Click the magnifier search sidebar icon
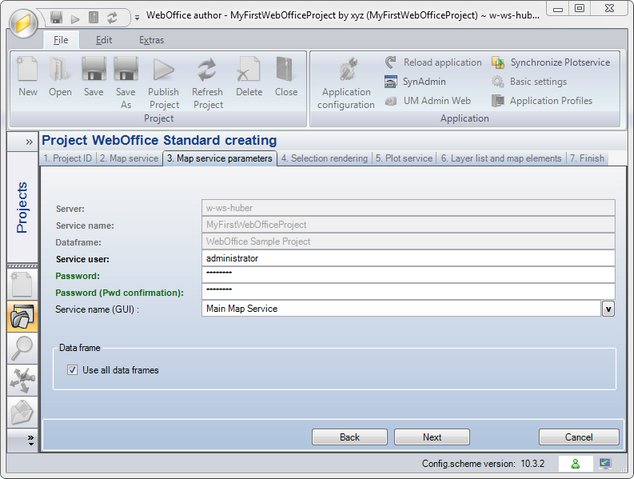 [22, 348]
